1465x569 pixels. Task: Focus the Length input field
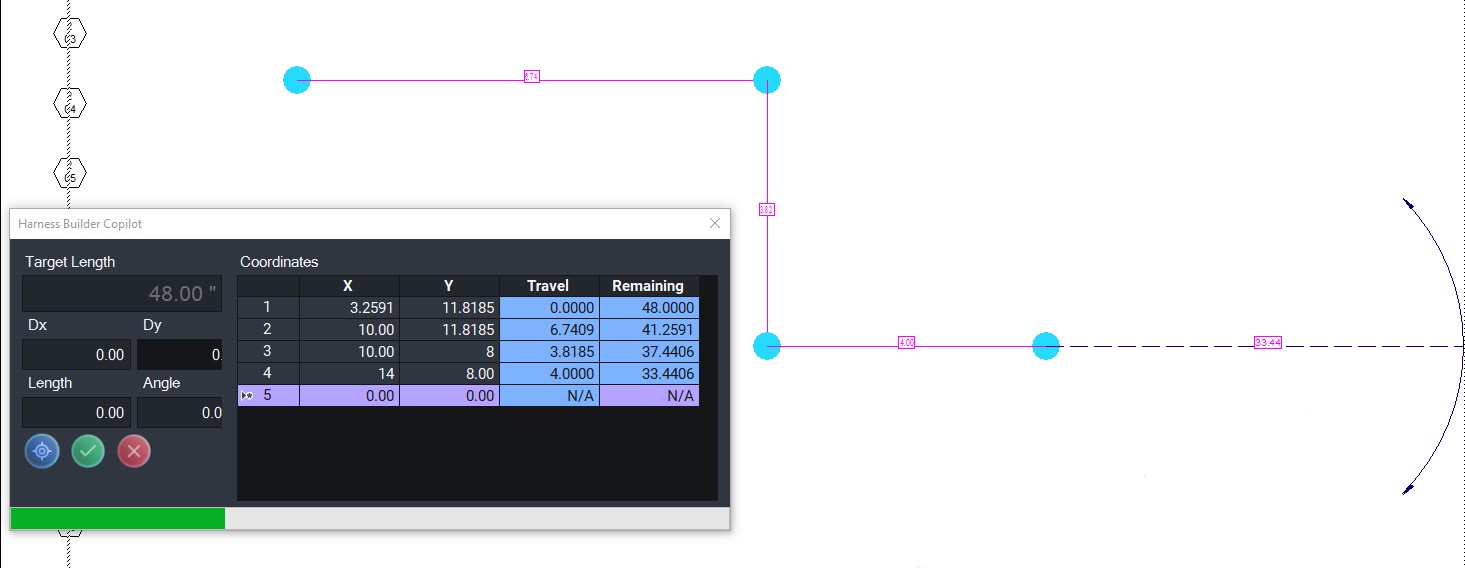76,413
